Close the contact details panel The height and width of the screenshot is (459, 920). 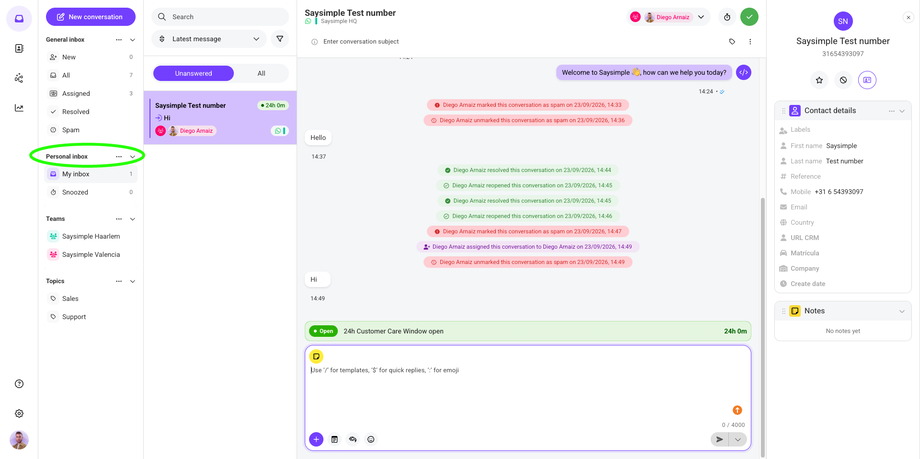(x=908, y=18)
